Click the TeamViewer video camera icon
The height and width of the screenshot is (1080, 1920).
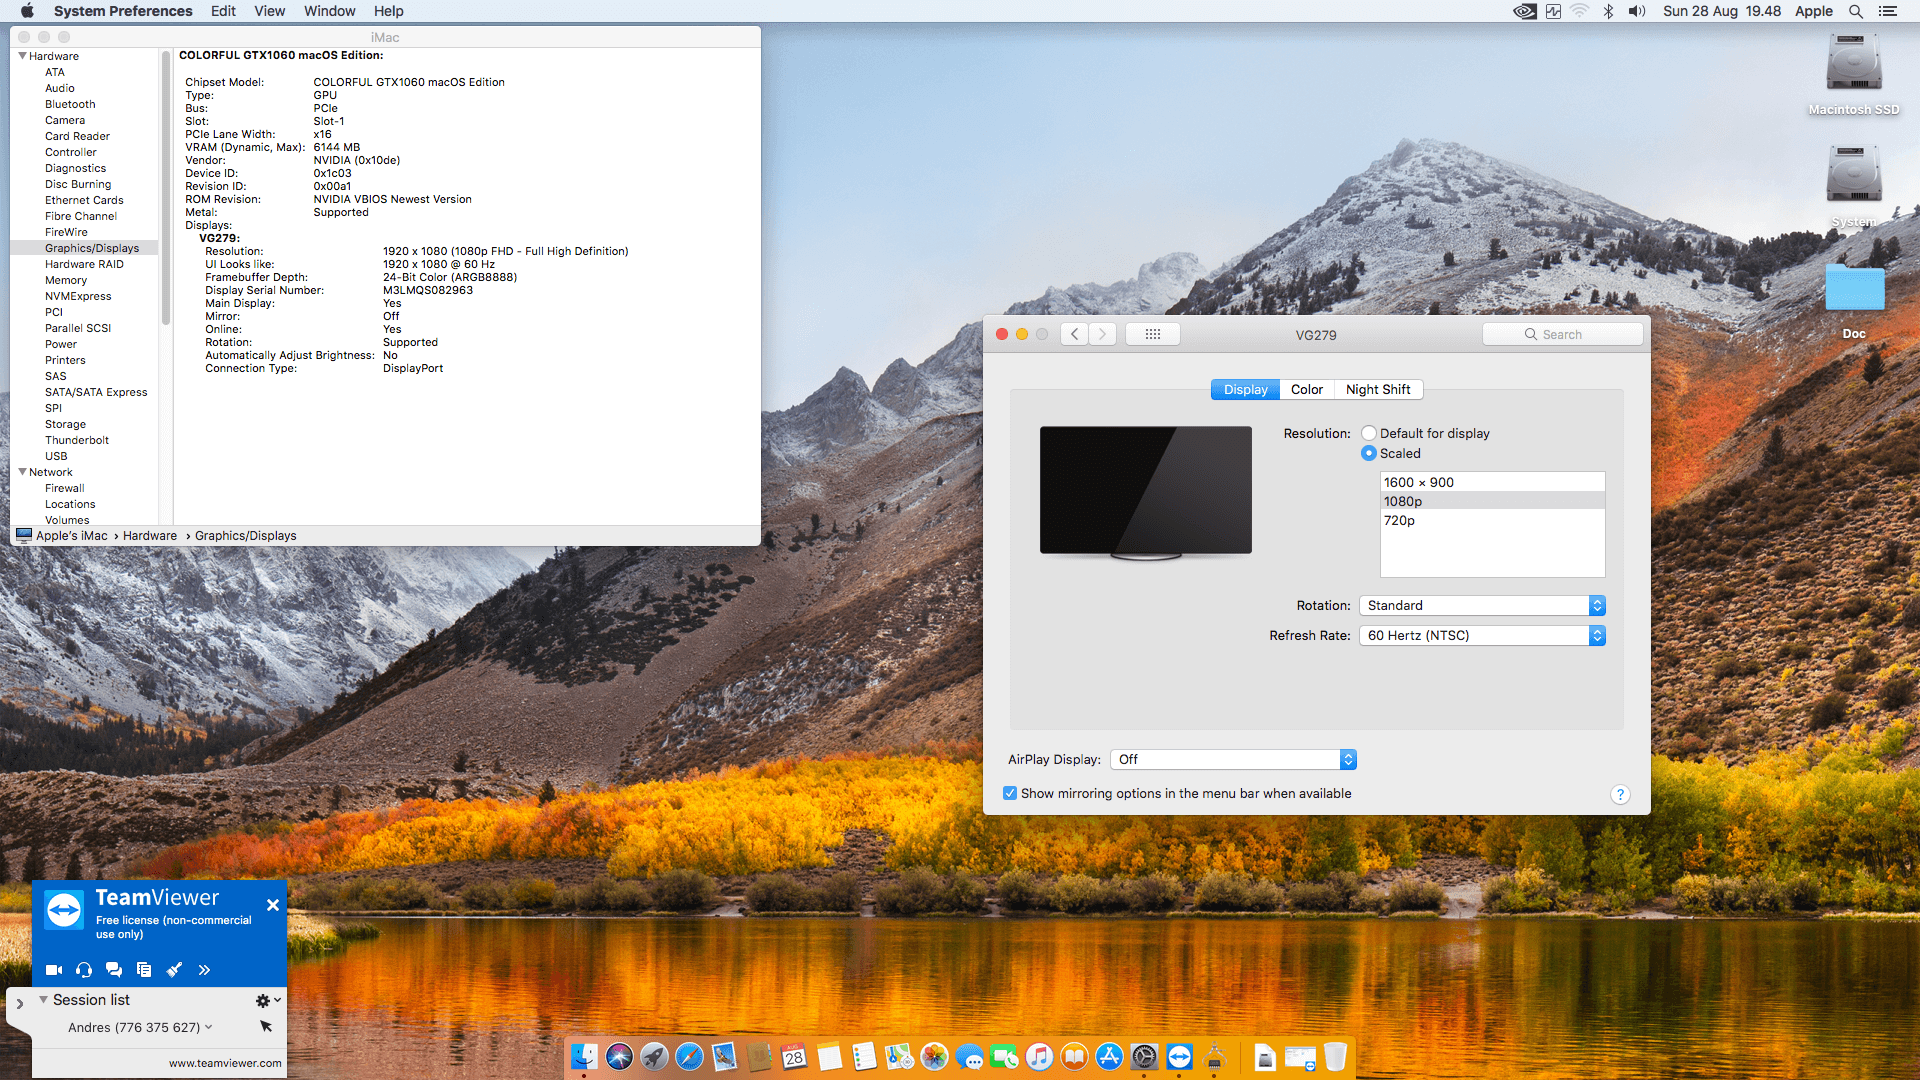pos(54,970)
